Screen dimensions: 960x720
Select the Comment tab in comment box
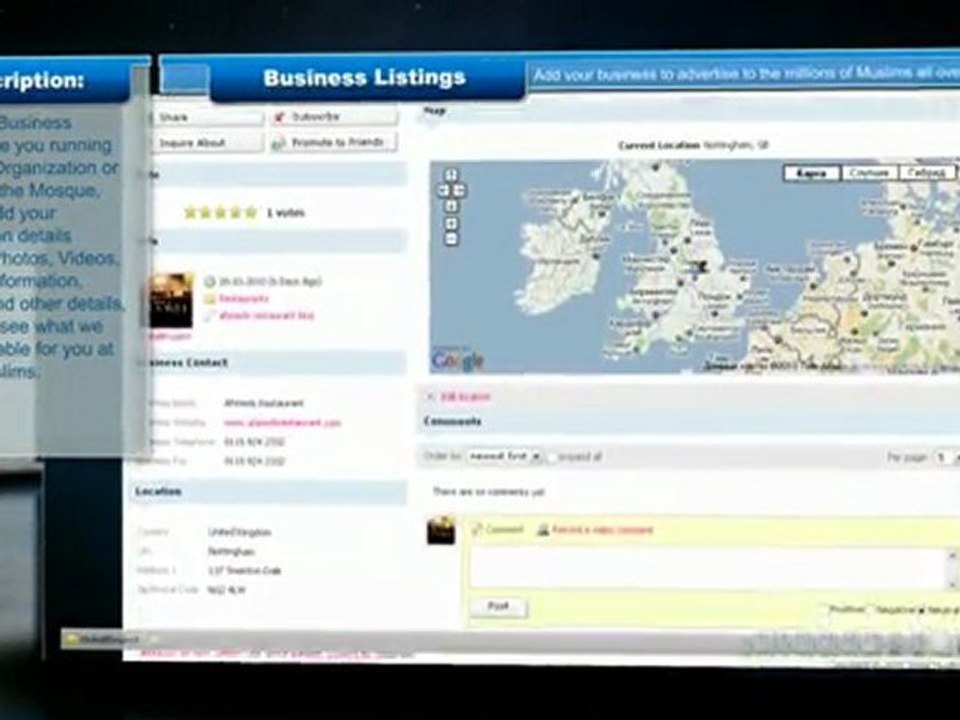pos(504,530)
